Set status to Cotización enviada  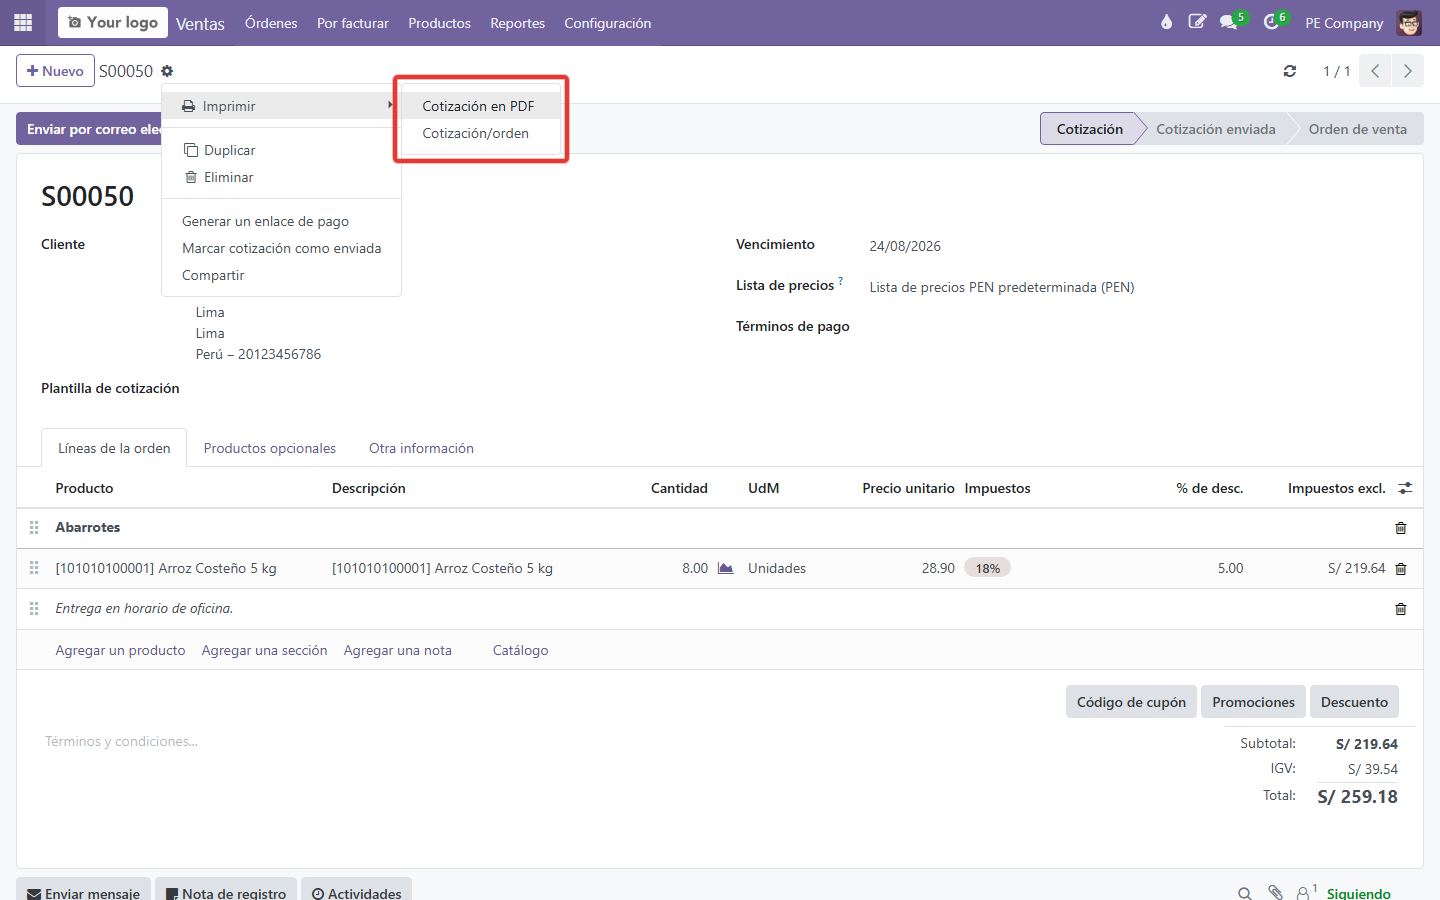click(x=1215, y=129)
